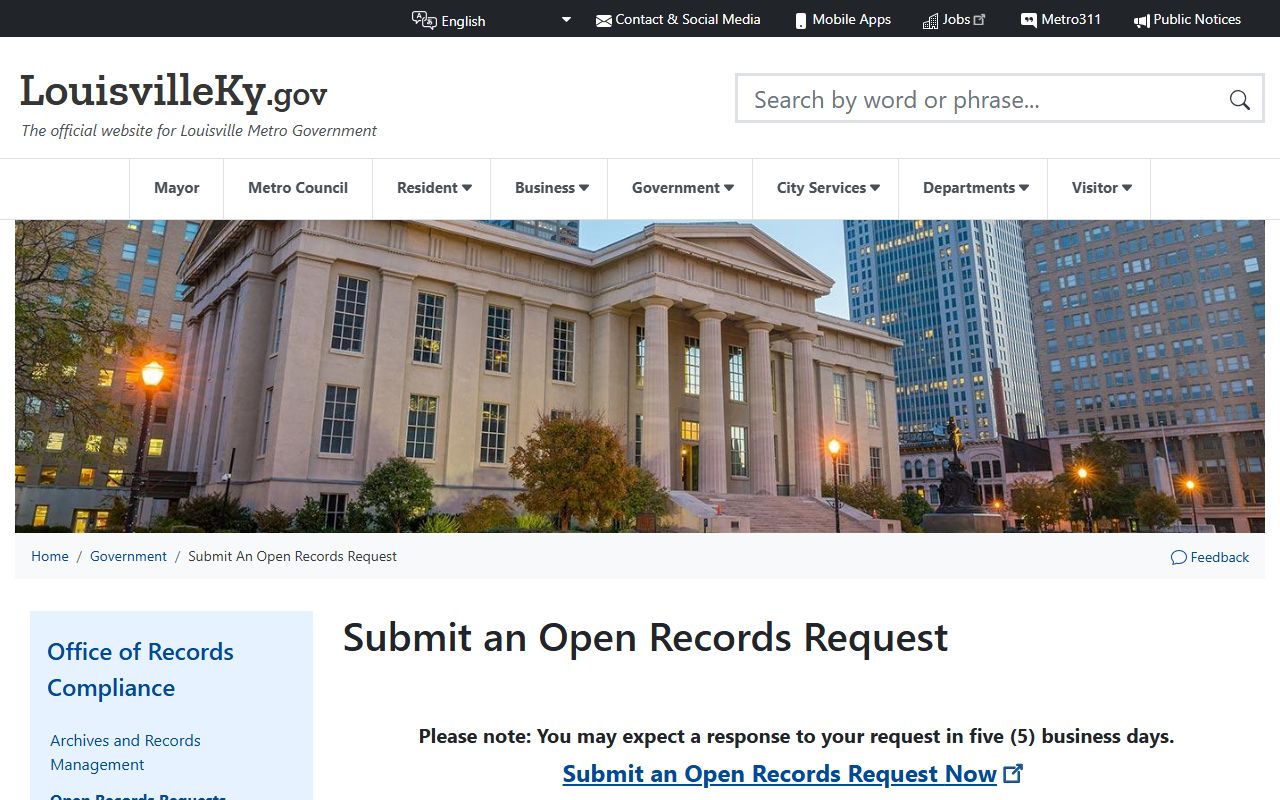Open the English language dropdown
Viewport: 1280px width, 800px height.
coord(506,20)
